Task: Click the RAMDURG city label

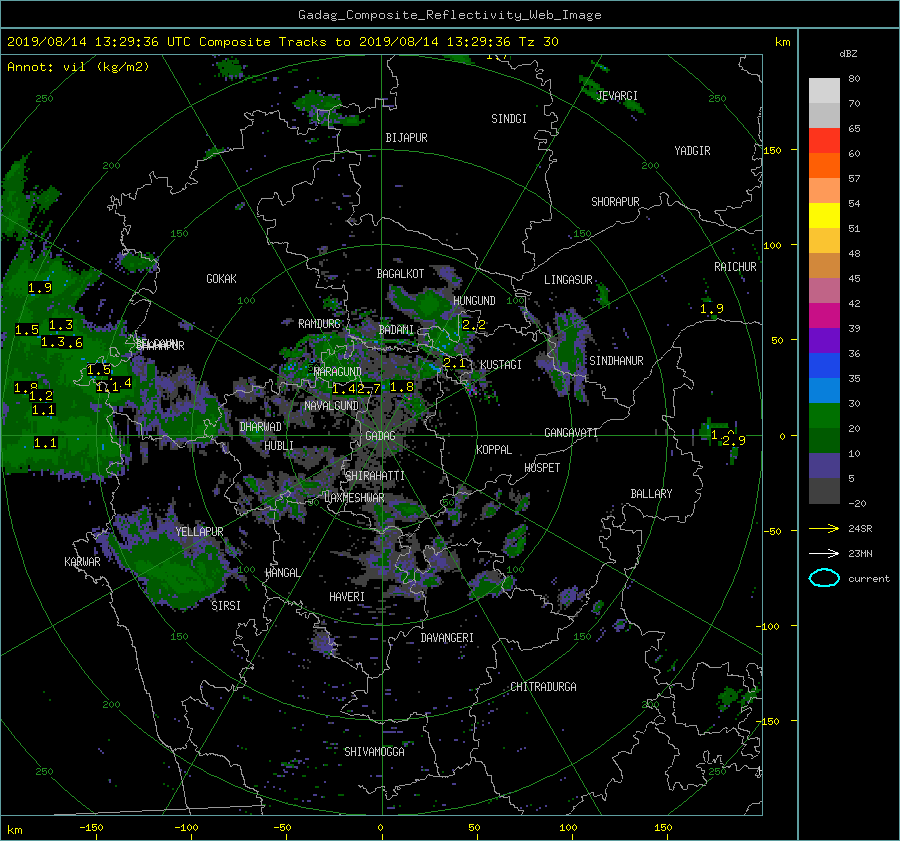Action: (319, 324)
